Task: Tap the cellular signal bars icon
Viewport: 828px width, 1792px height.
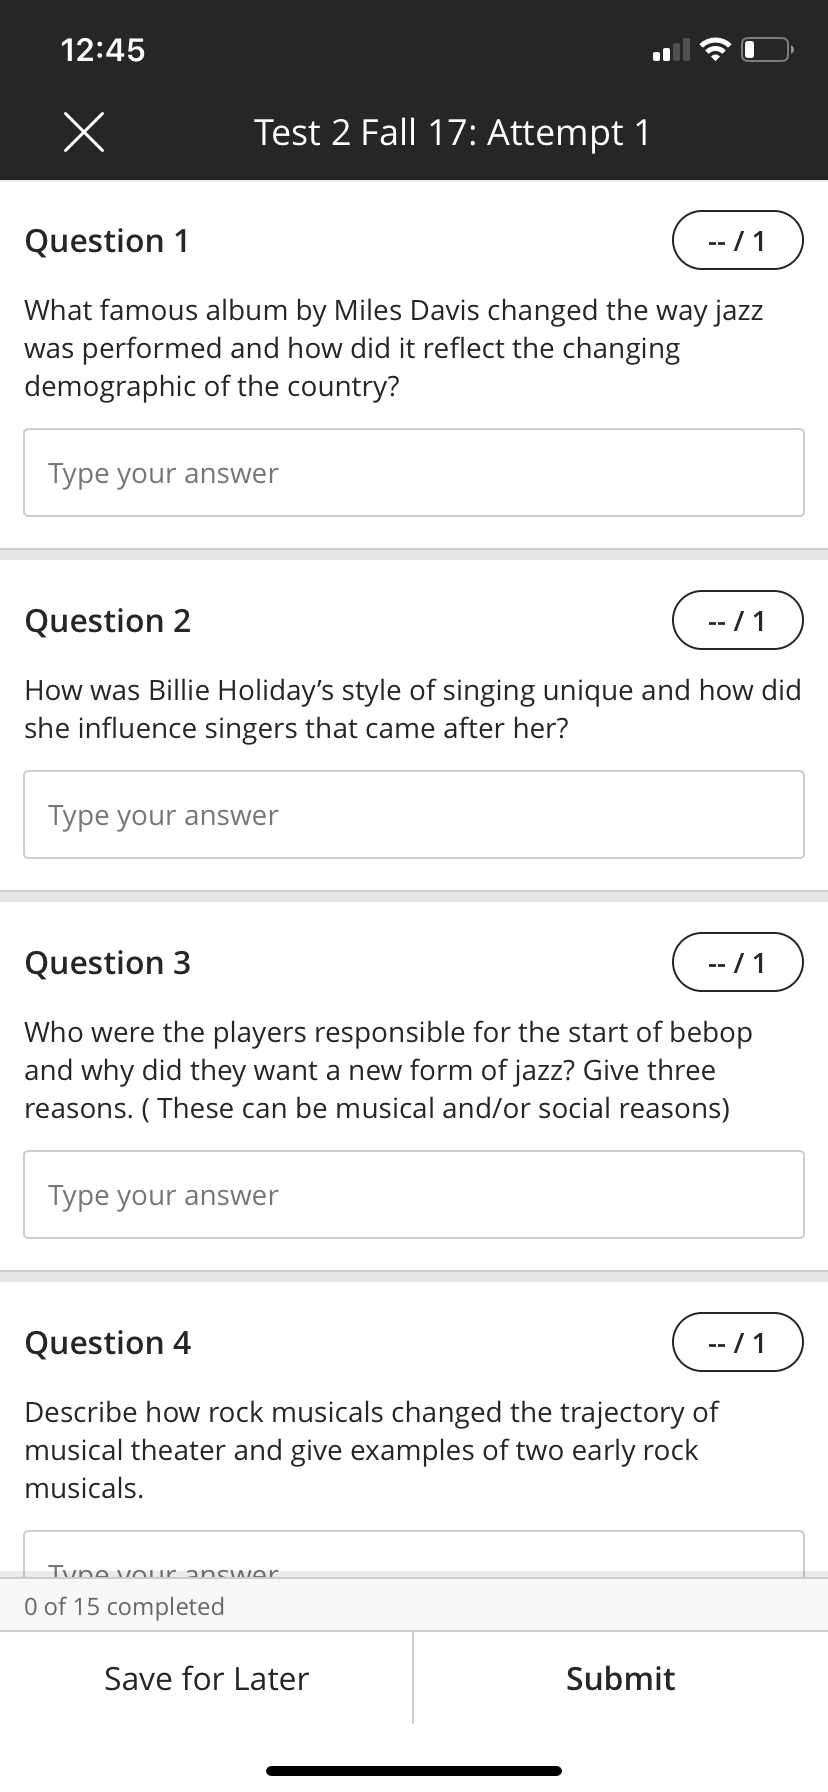Action: [x=671, y=50]
